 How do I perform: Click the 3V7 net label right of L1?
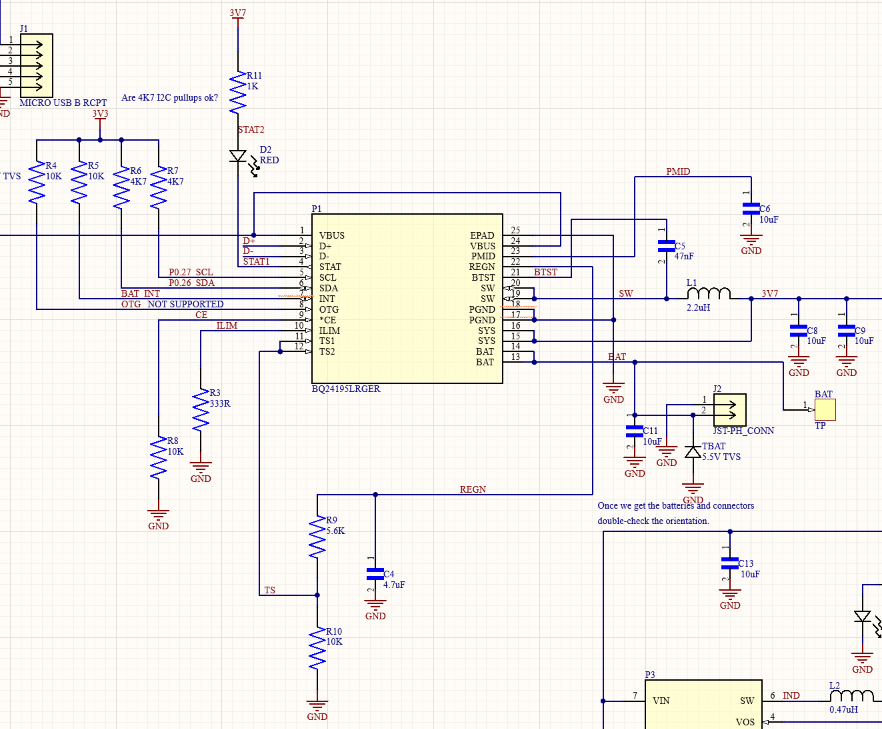[x=770, y=294]
